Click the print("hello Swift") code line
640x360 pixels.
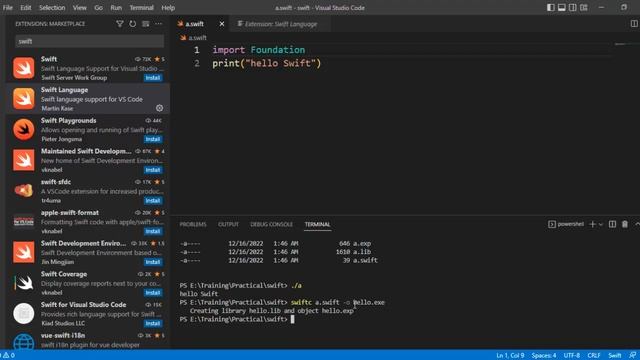click(x=267, y=63)
